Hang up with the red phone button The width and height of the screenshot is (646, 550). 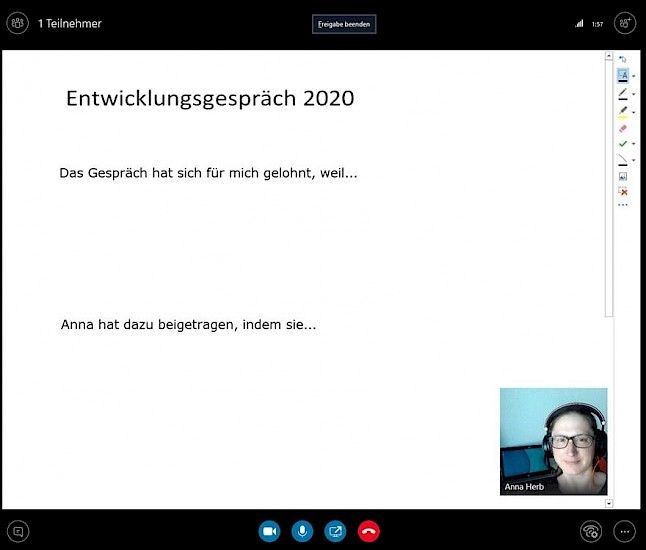[369, 531]
